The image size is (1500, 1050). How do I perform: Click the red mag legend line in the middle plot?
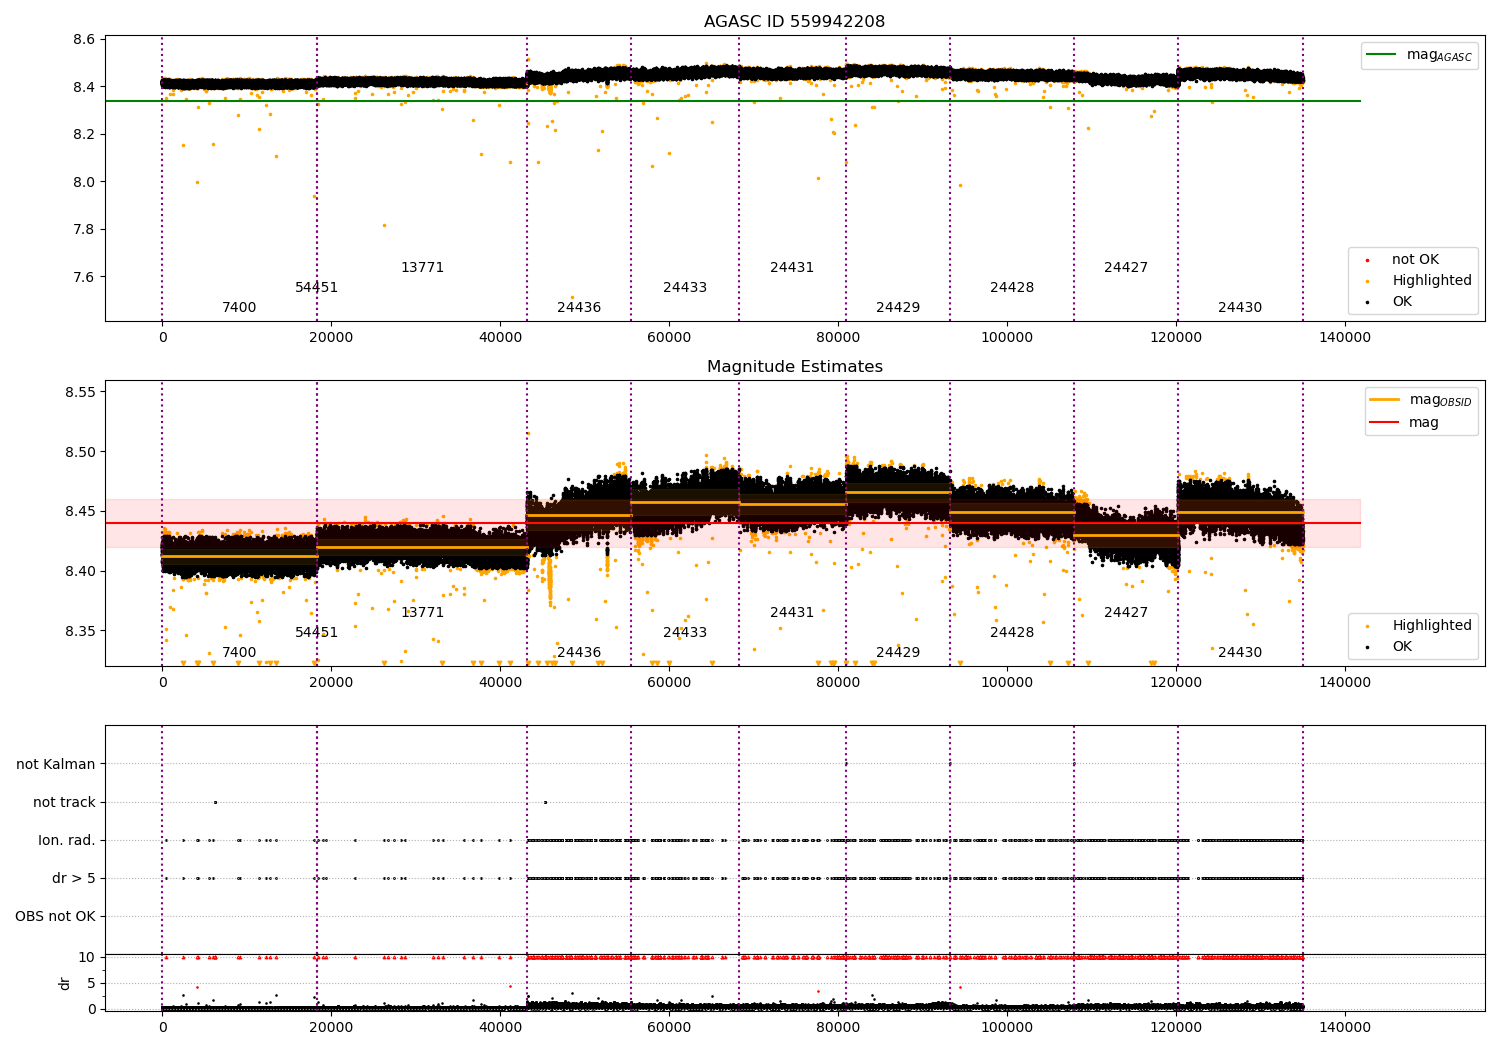coord(1385,423)
